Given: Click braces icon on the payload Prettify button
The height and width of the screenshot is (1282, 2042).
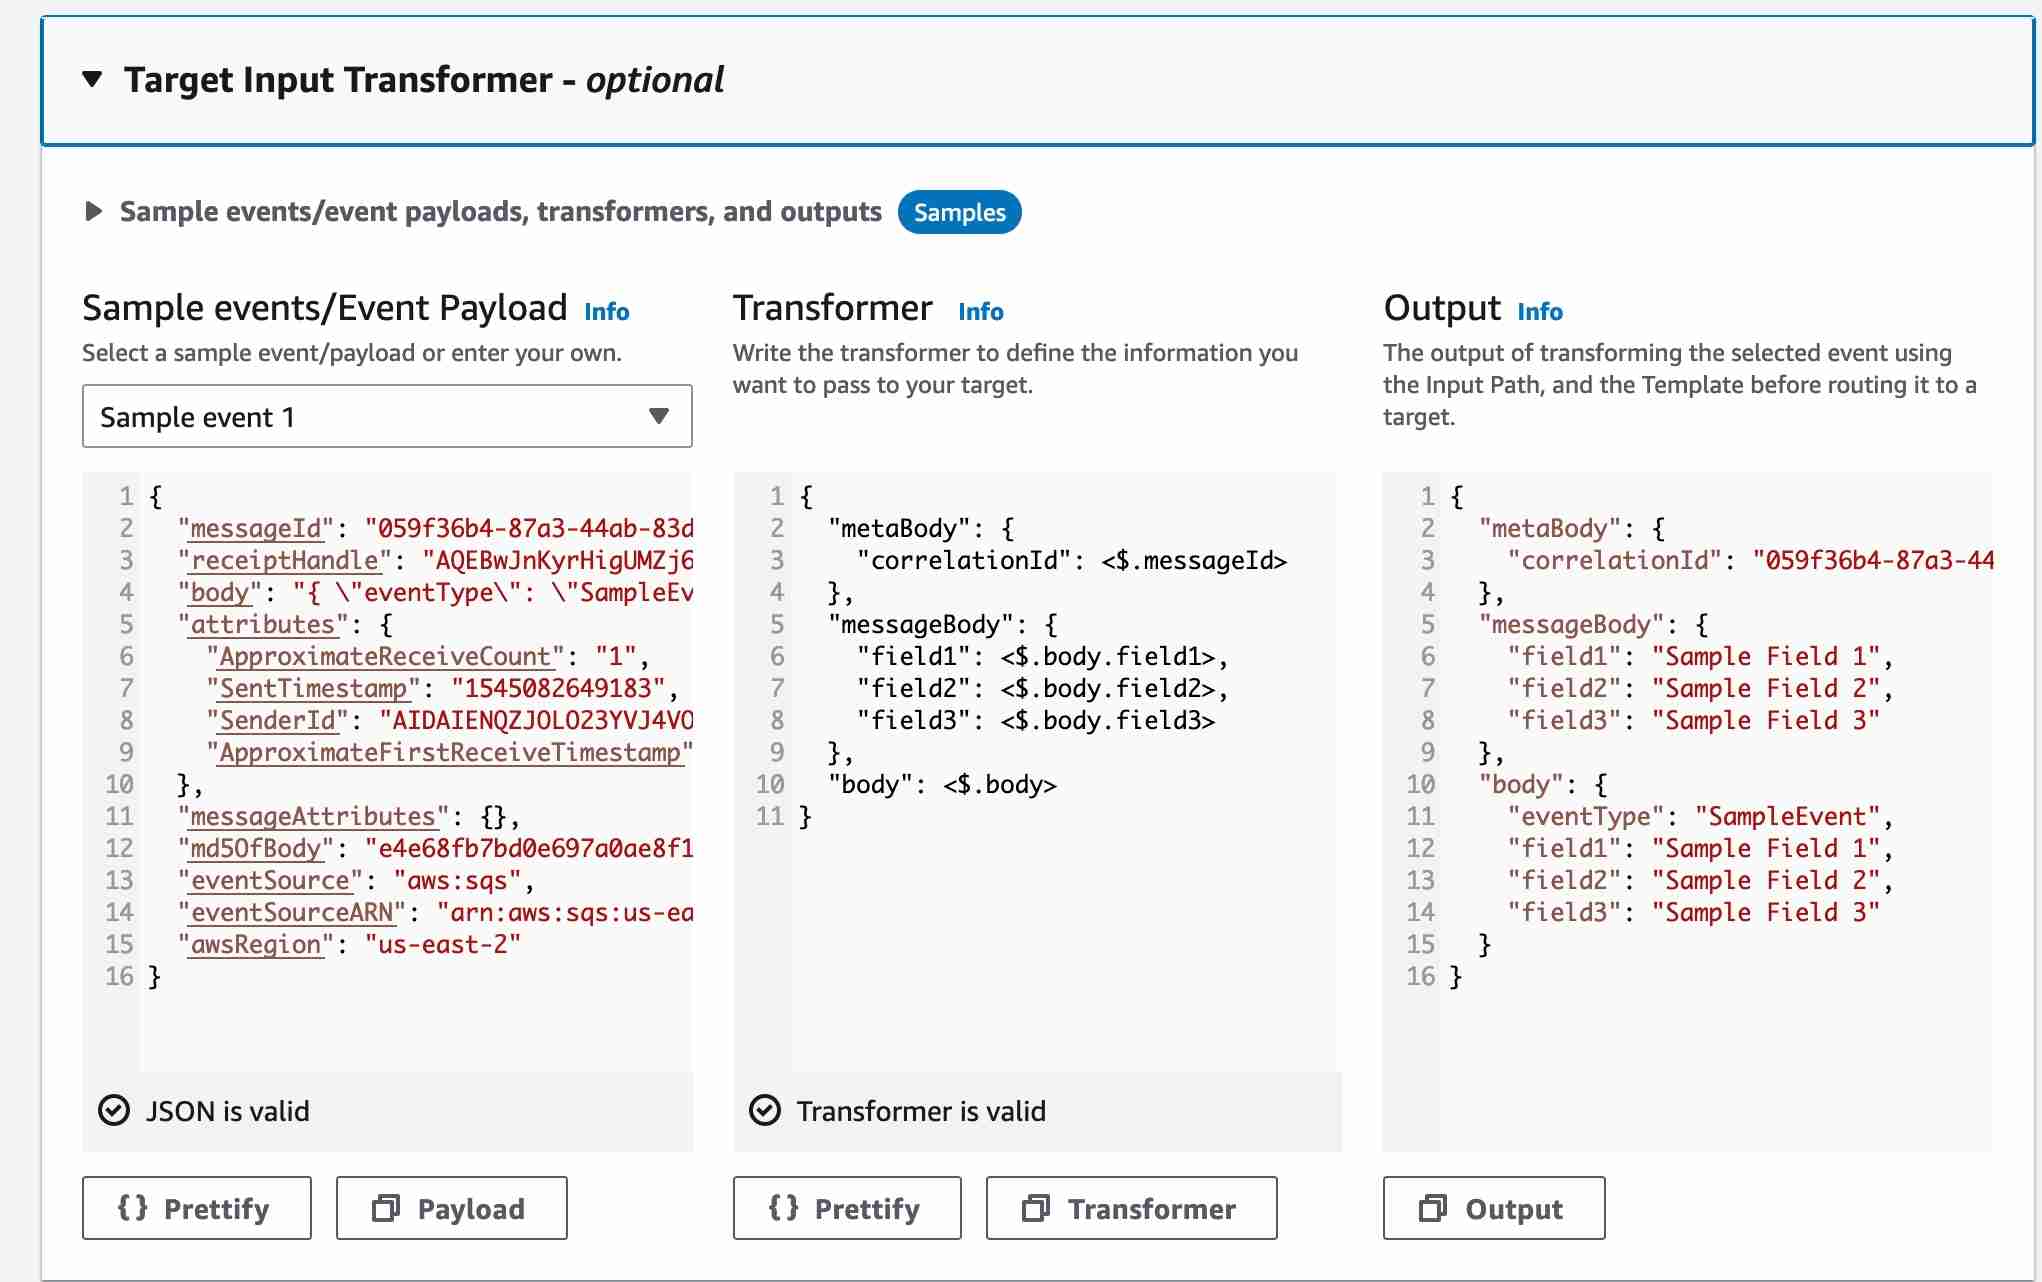Looking at the screenshot, I should [133, 1207].
